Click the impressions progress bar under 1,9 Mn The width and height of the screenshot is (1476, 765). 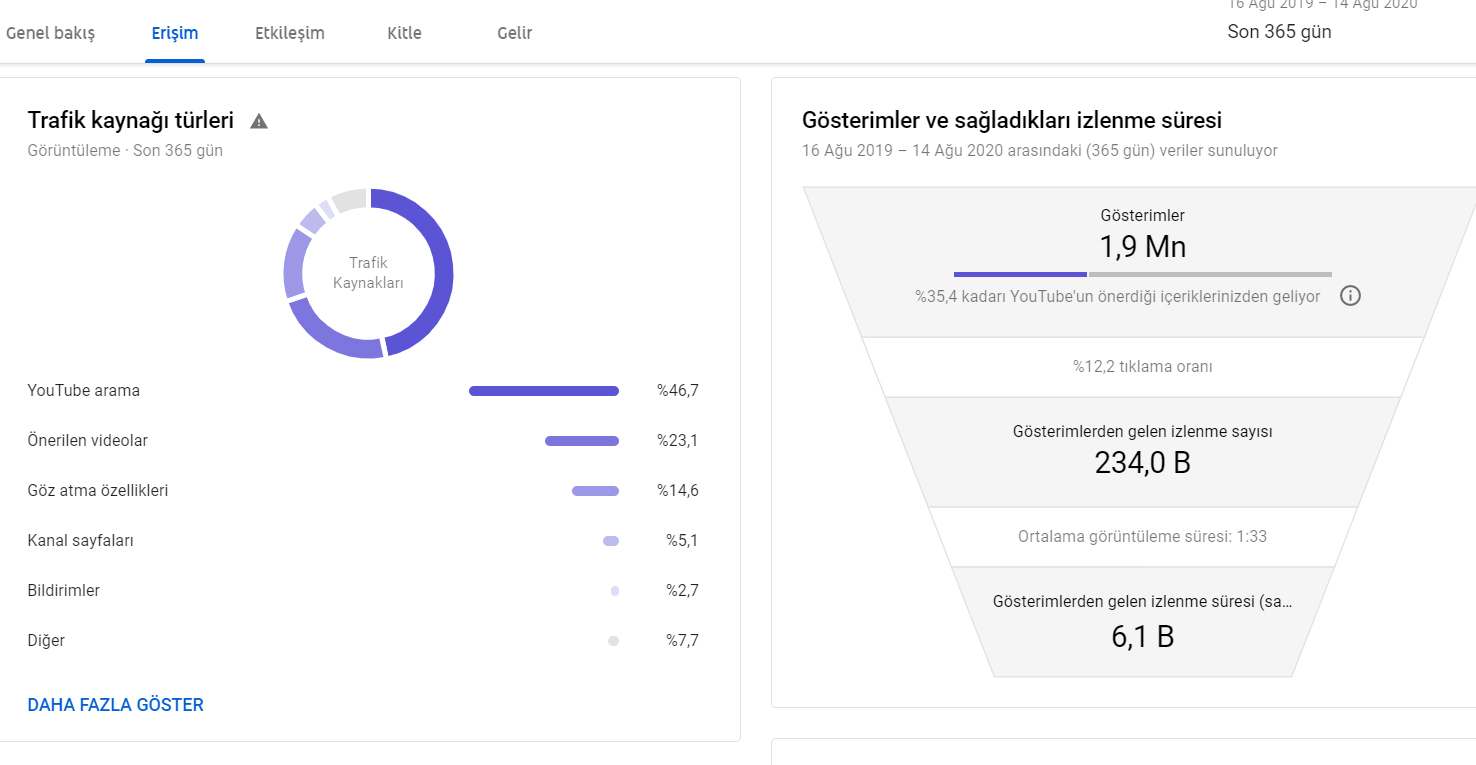(1142, 274)
